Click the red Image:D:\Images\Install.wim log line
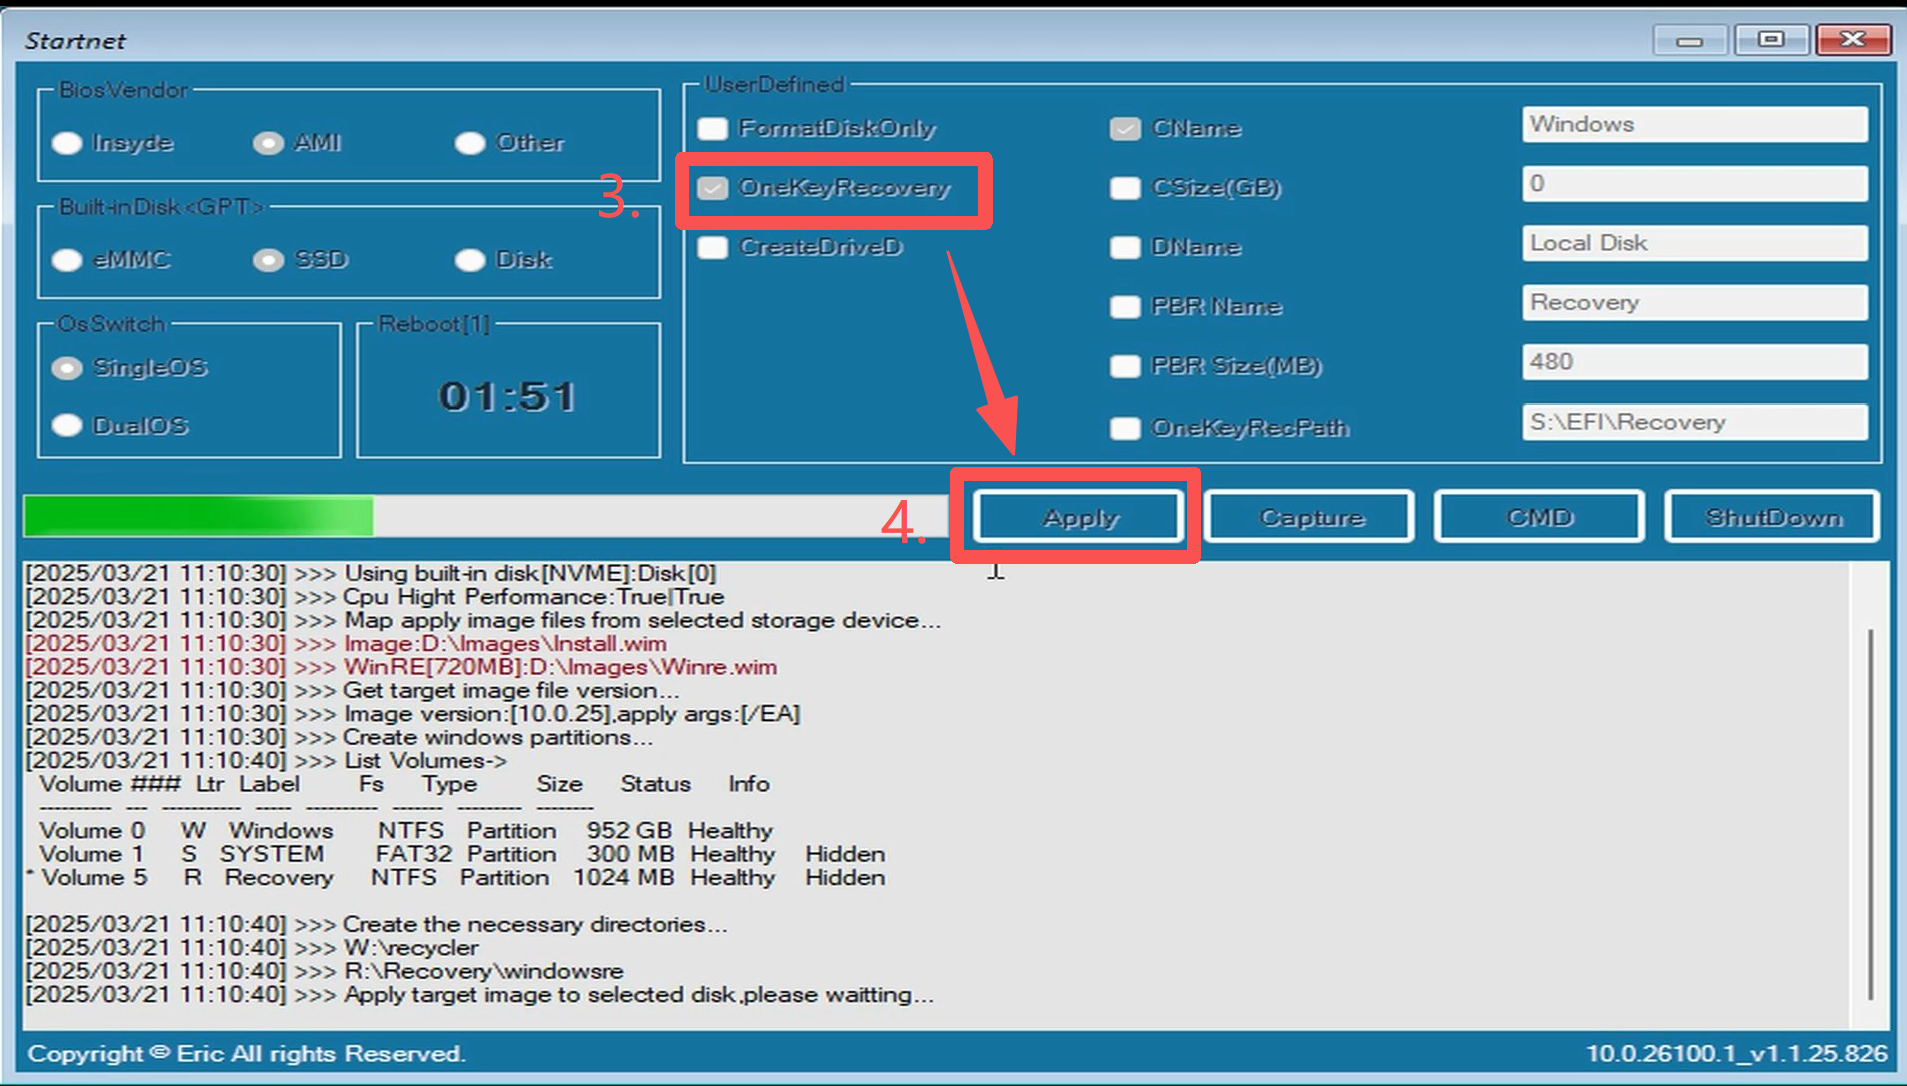This screenshot has height=1086, width=1907. point(346,644)
